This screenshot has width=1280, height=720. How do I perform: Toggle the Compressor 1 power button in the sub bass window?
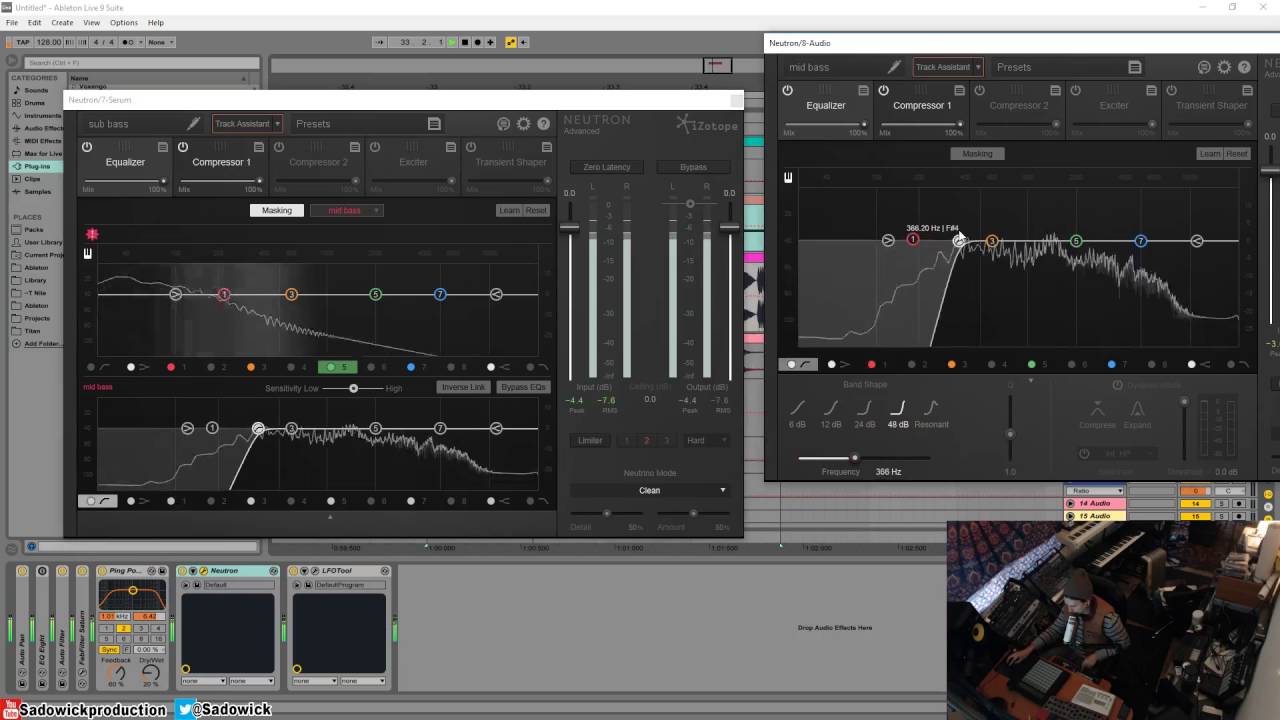(x=183, y=147)
